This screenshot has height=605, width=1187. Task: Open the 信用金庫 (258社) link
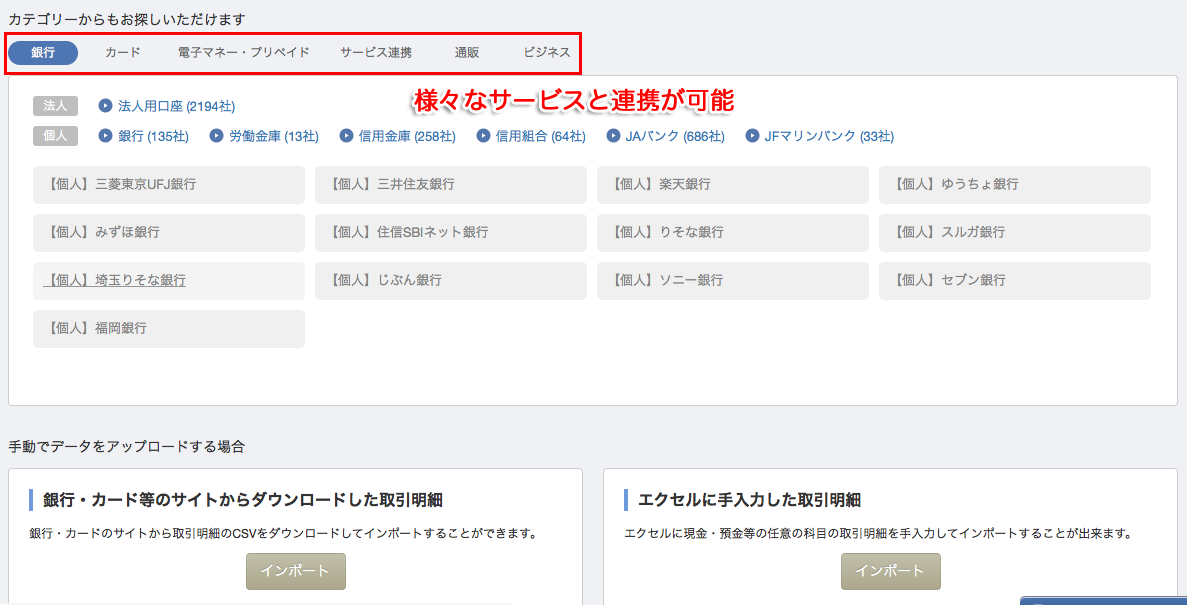click(407, 136)
